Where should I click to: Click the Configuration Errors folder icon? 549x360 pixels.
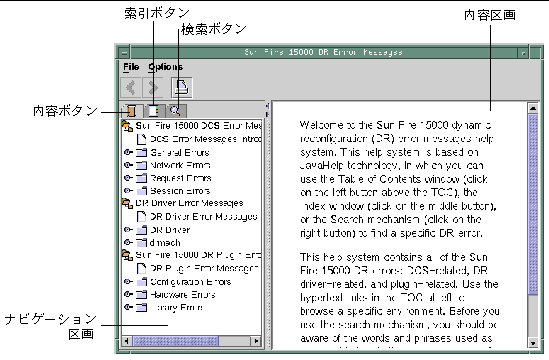[x=141, y=282]
